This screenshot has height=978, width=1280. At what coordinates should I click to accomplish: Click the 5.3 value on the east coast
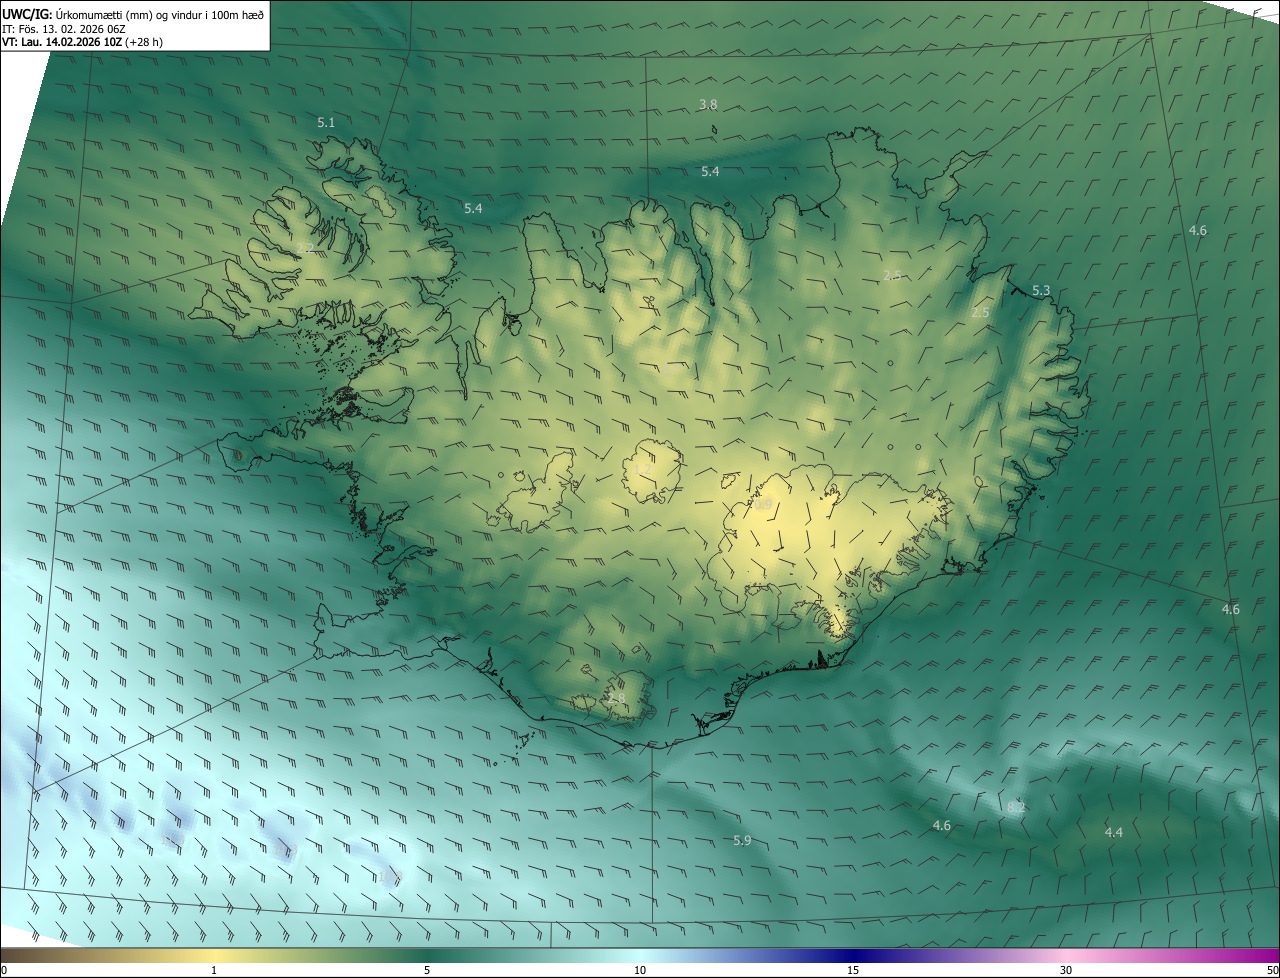[x=1041, y=290]
